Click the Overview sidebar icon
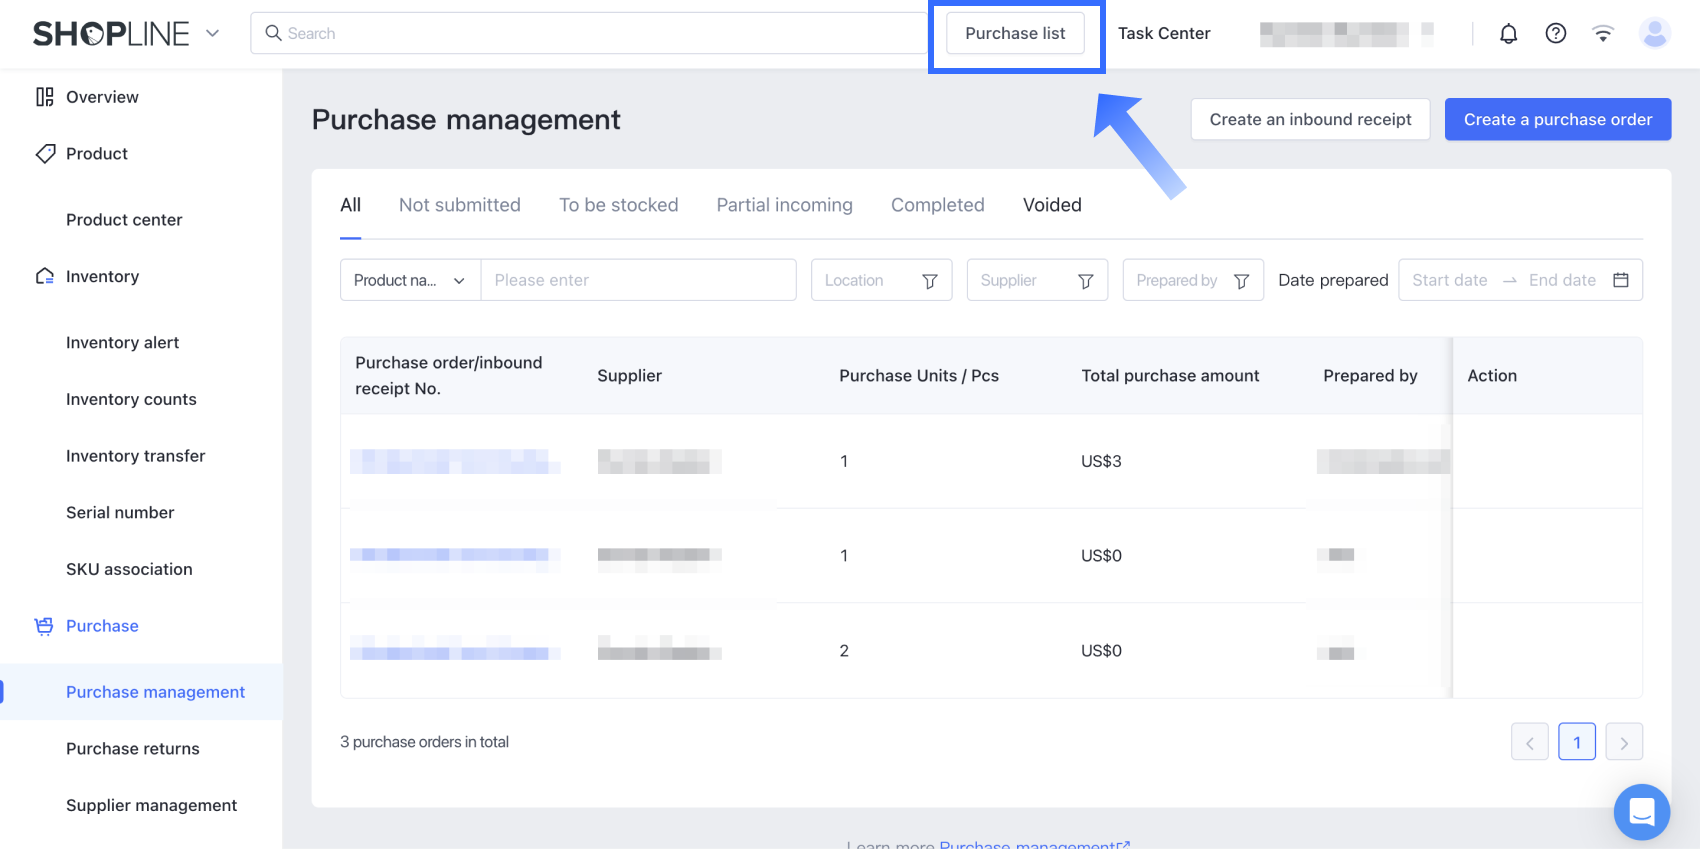 pyautogui.click(x=45, y=97)
